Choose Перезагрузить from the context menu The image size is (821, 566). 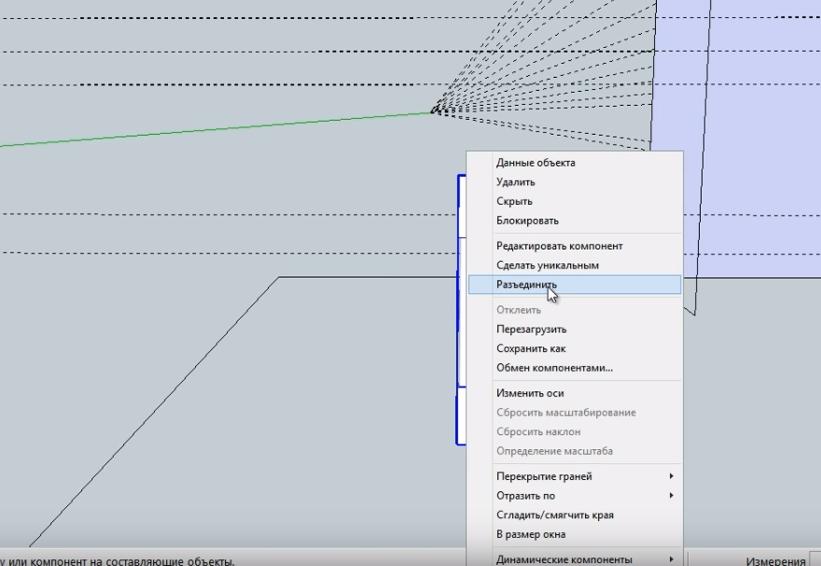[531, 329]
